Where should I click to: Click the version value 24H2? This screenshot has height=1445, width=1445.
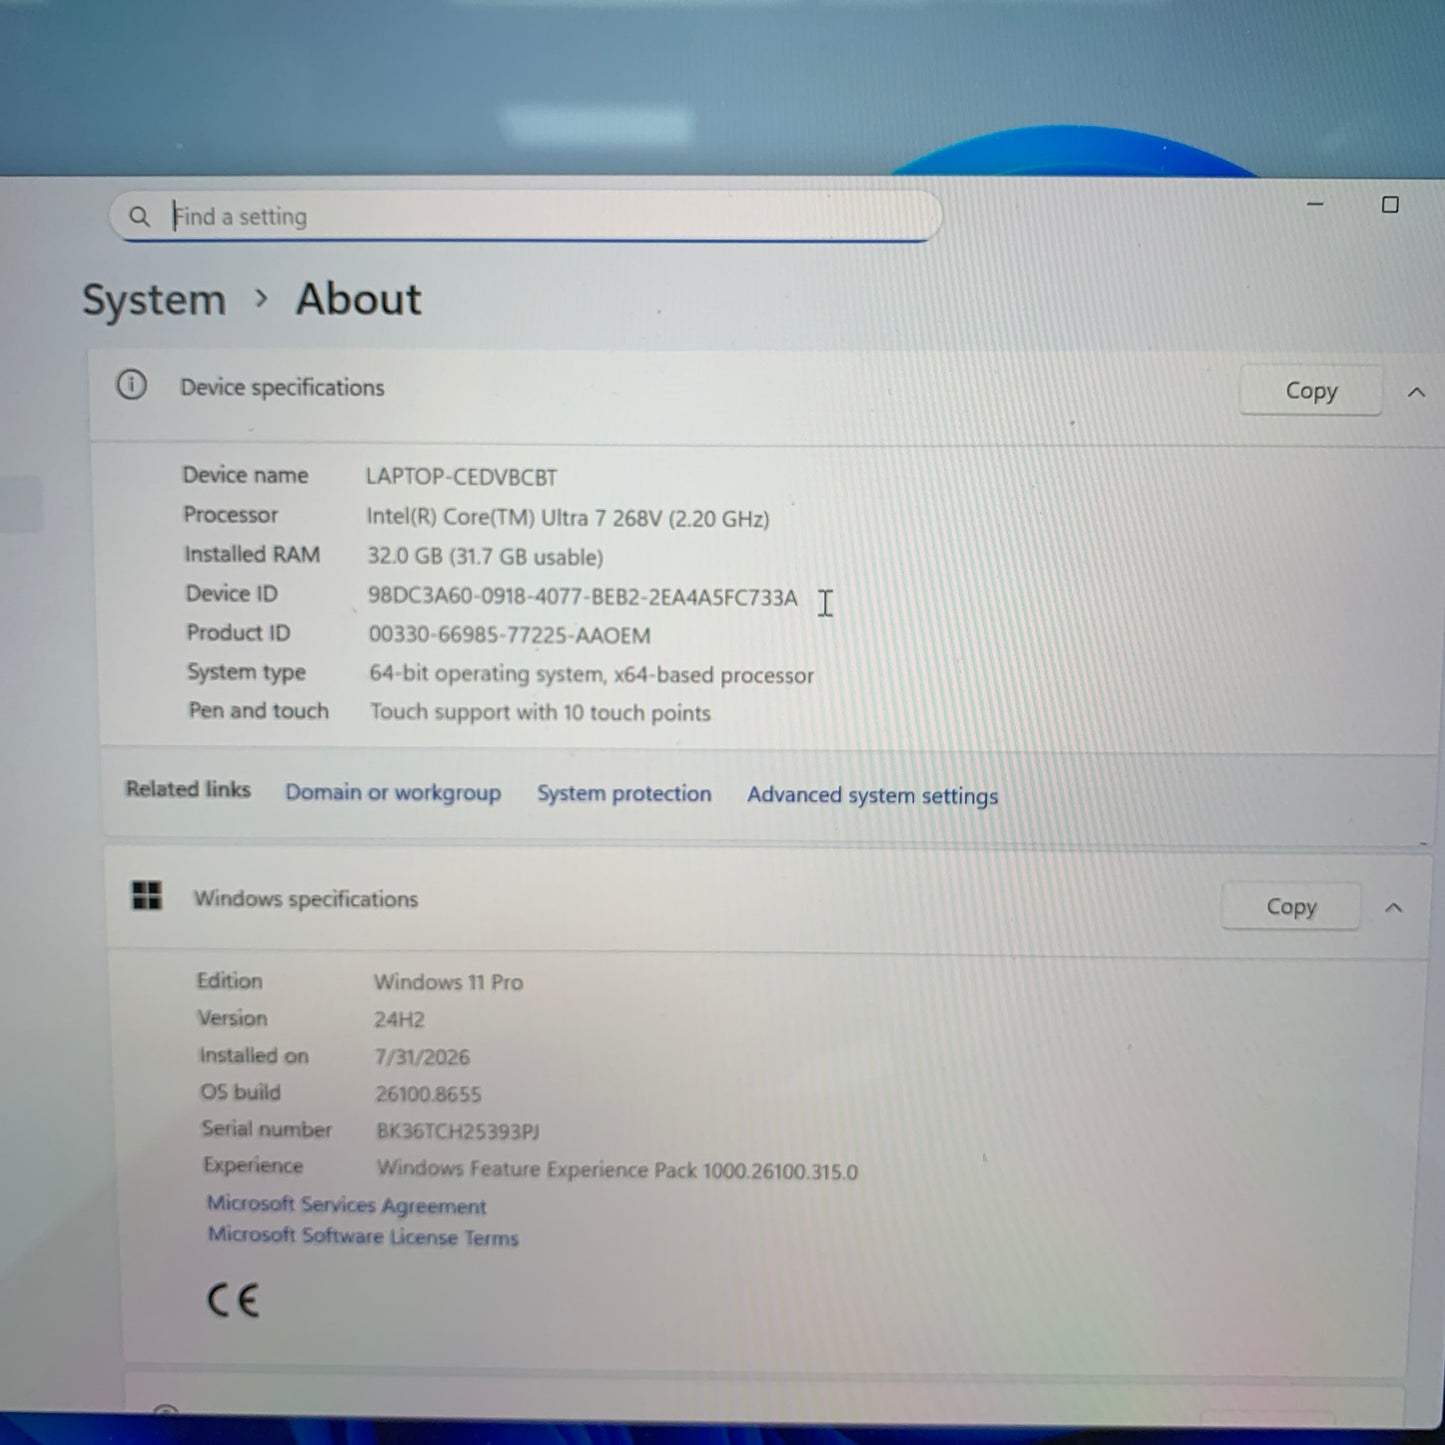click(x=399, y=1019)
